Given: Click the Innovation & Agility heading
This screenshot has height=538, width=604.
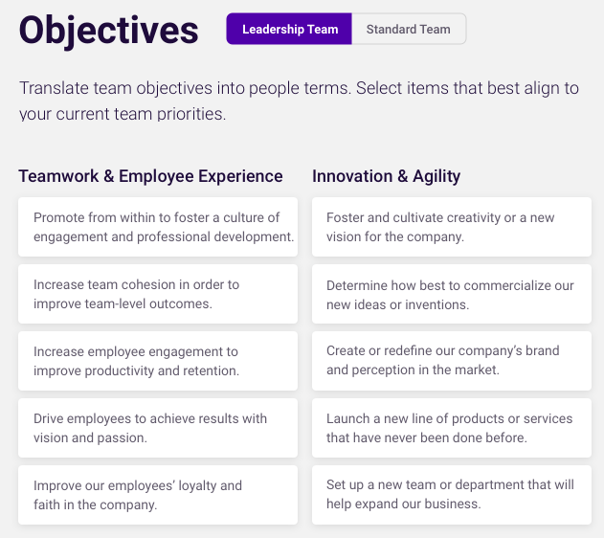Looking at the screenshot, I should [386, 176].
